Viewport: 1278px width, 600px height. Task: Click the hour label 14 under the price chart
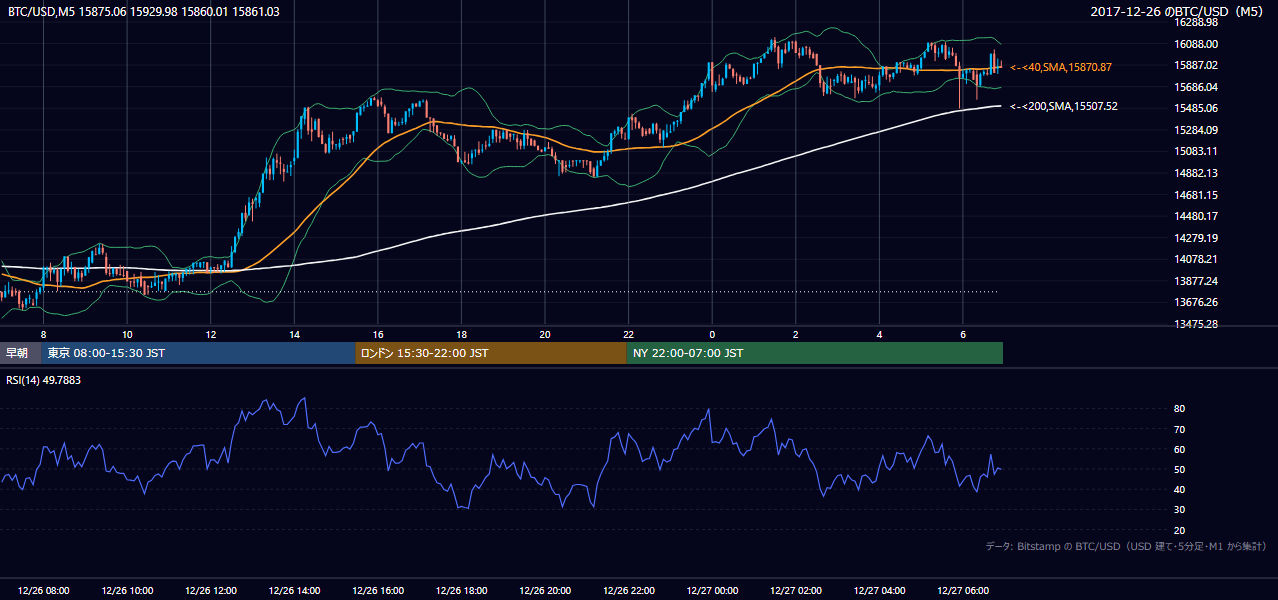pyautogui.click(x=294, y=334)
